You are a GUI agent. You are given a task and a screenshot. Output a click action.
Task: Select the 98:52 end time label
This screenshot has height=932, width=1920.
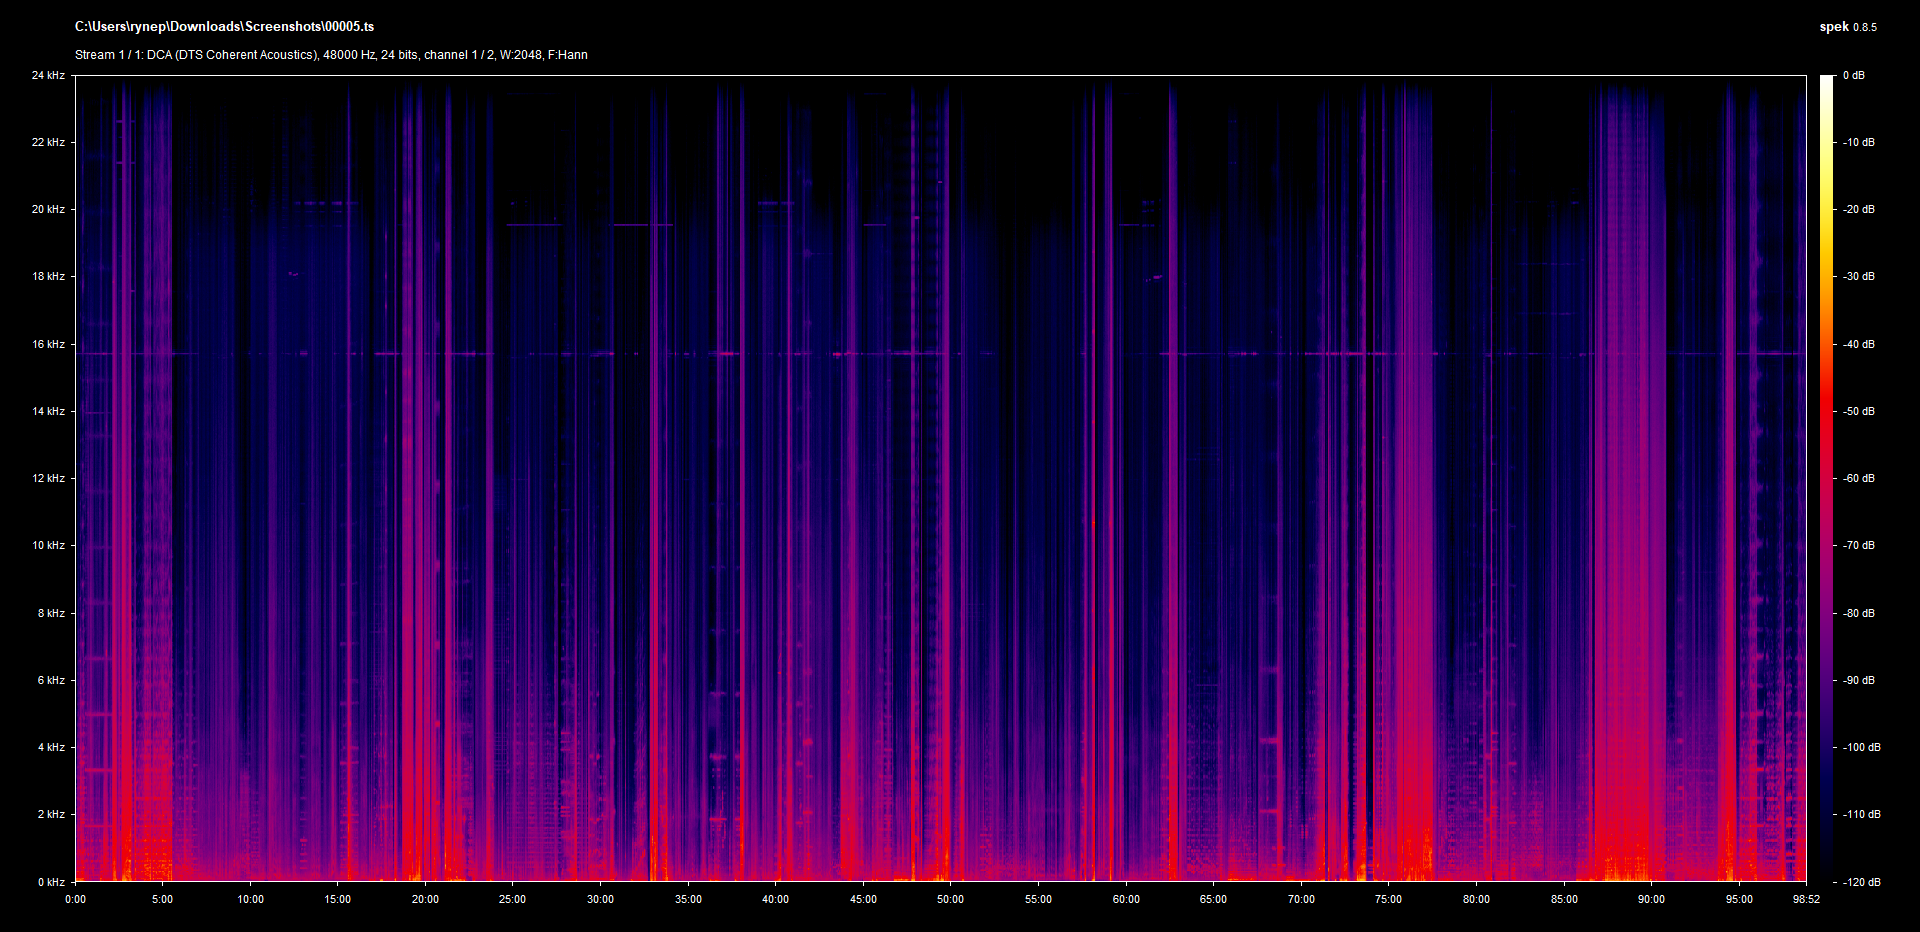[x=1805, y=899]
